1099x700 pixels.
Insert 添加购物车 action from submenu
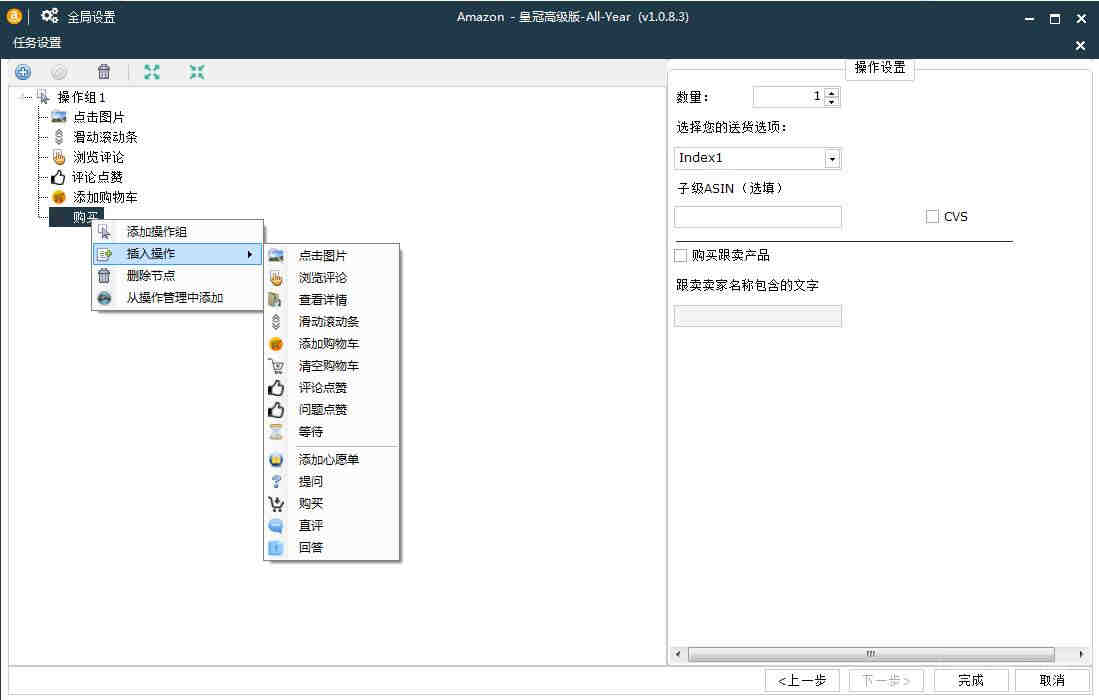(332, 343)
